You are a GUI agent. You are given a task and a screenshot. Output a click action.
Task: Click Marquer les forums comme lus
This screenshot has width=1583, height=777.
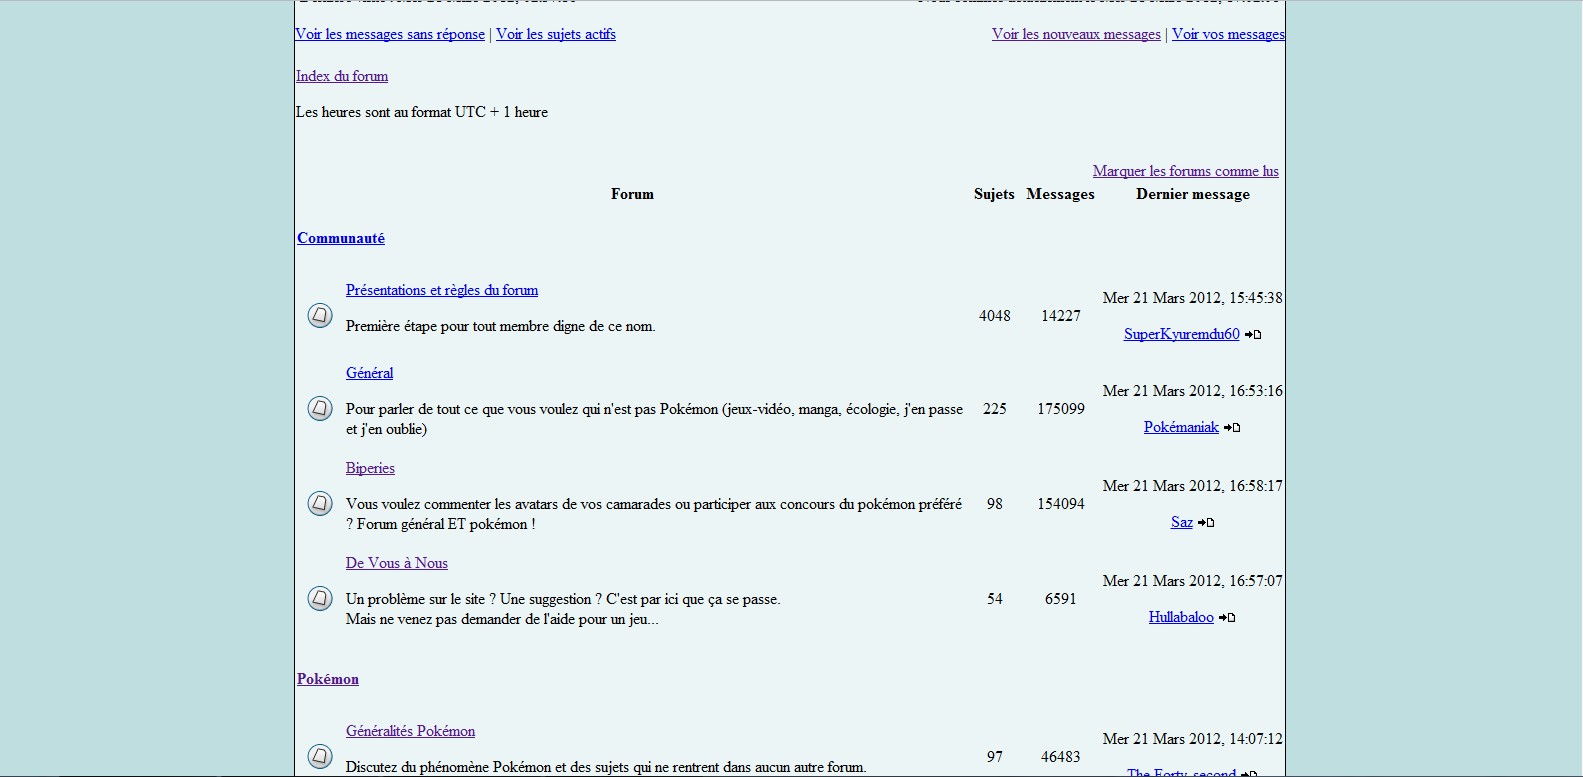point(1186,171)
